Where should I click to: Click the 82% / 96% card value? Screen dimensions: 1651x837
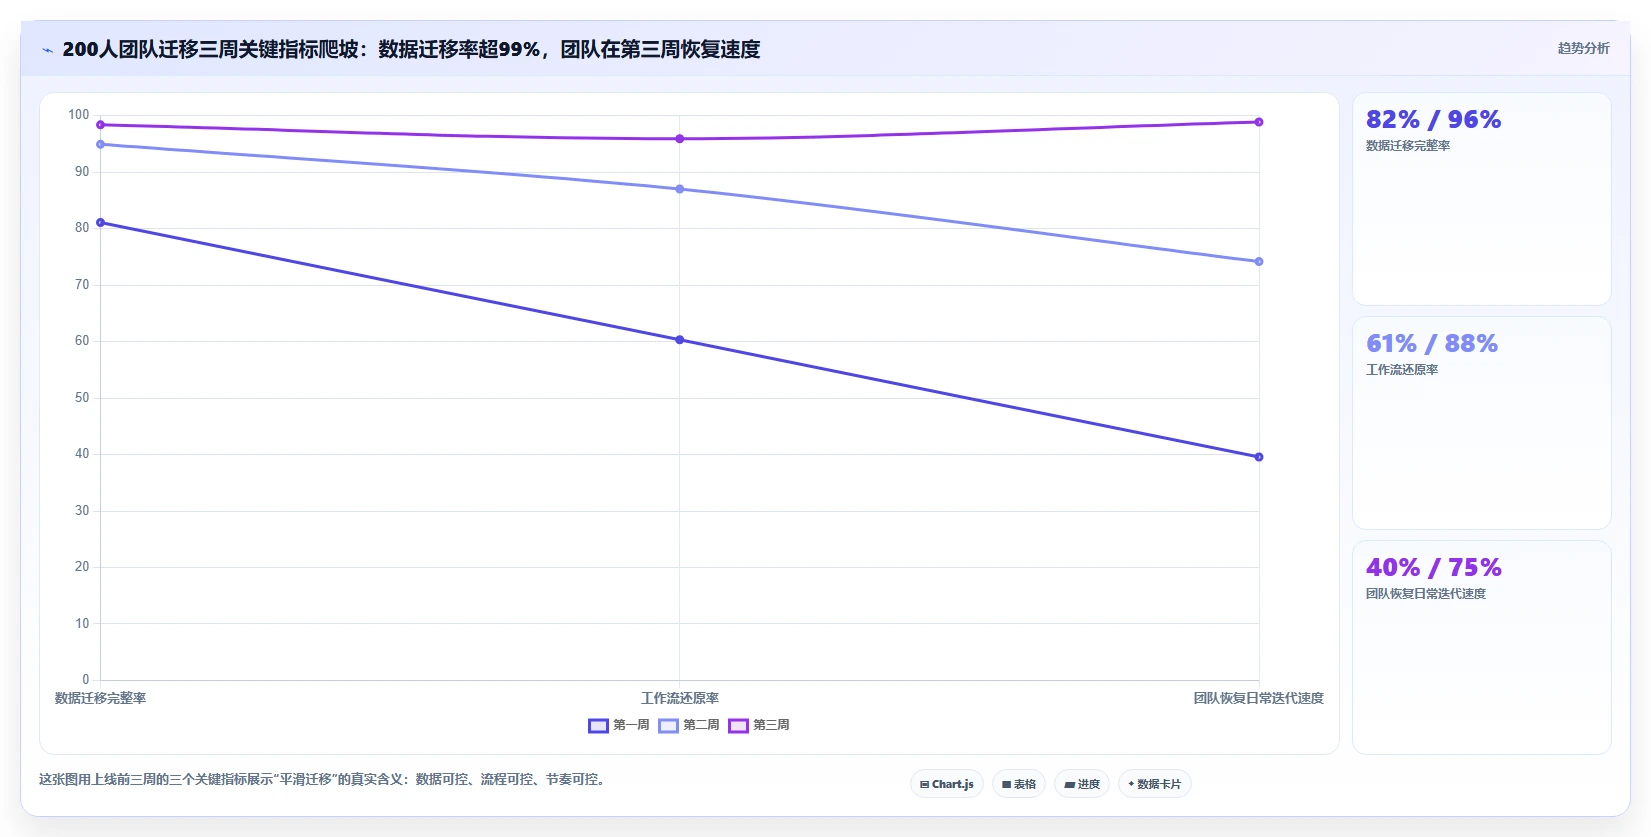pyautogui.click(x=1433, y=120)
